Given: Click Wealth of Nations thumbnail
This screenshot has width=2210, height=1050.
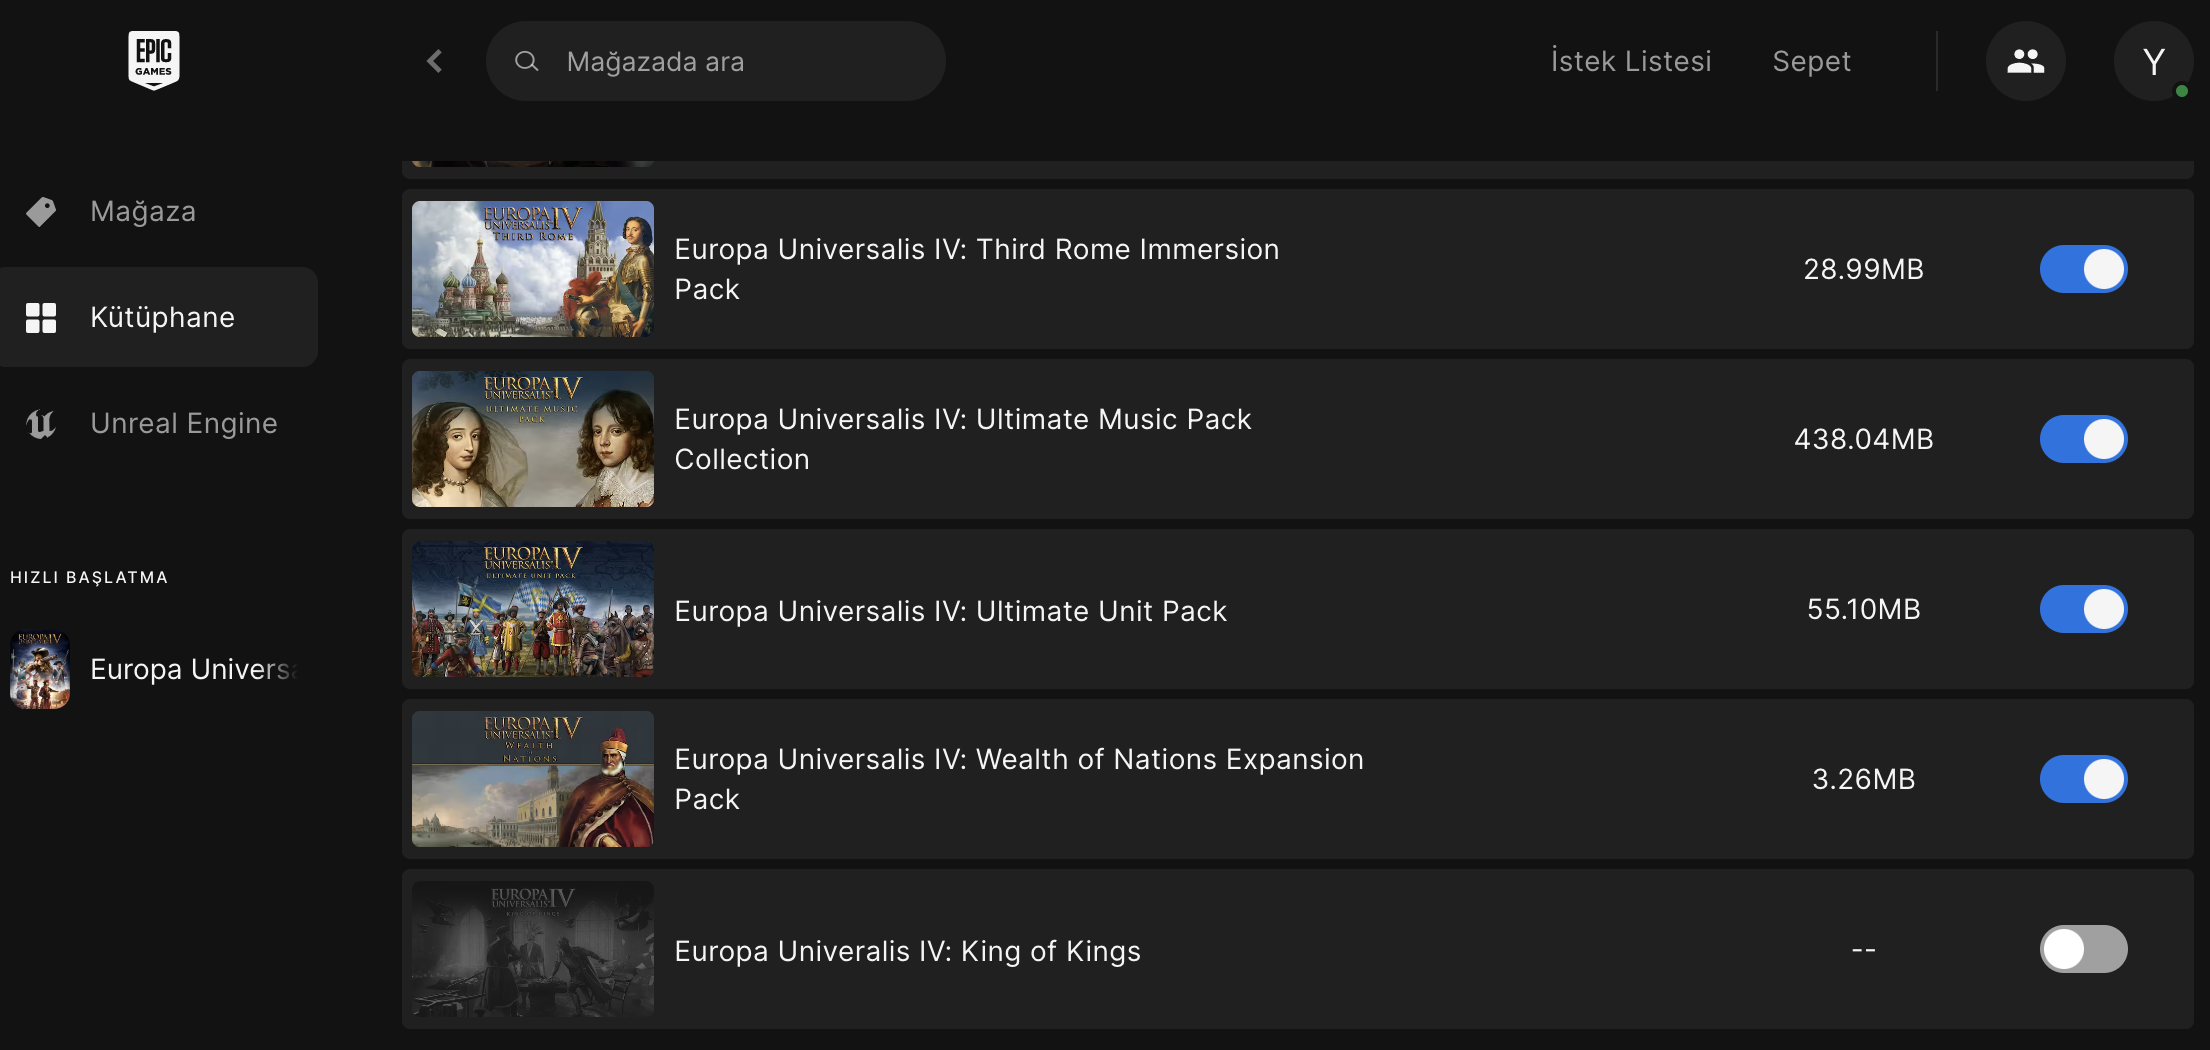Looking at the screenshot, I should point(533,779).
